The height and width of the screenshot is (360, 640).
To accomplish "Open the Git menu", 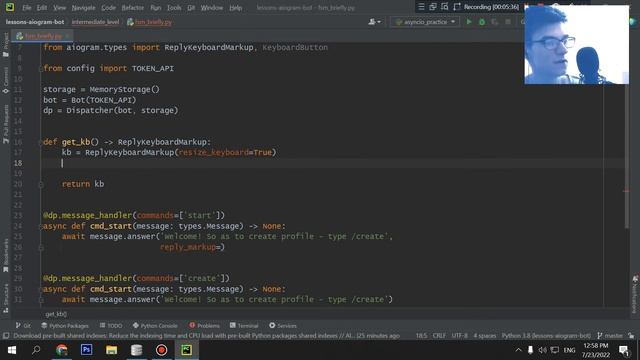I will [191, 8].
